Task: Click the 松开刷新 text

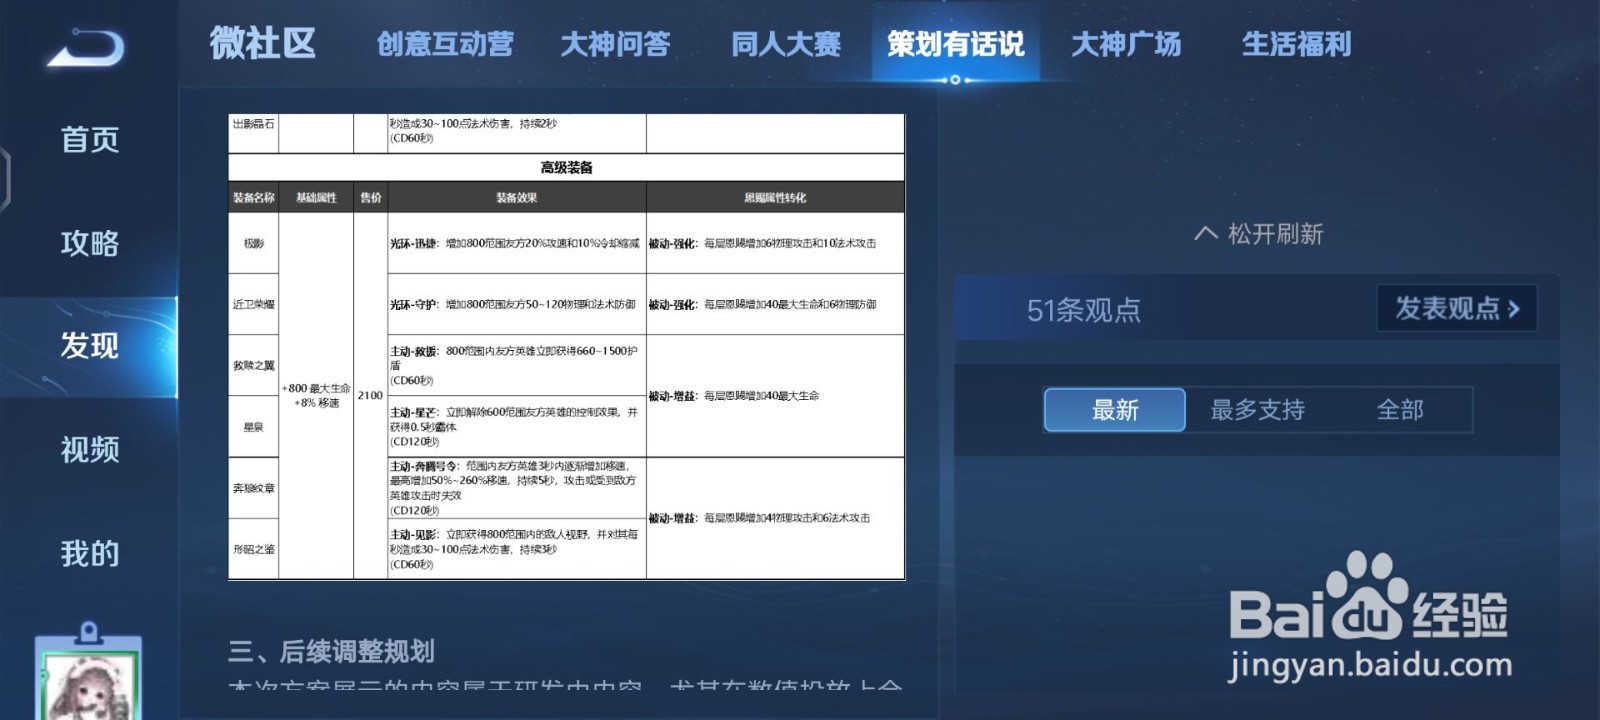Action: [1275, 234]
